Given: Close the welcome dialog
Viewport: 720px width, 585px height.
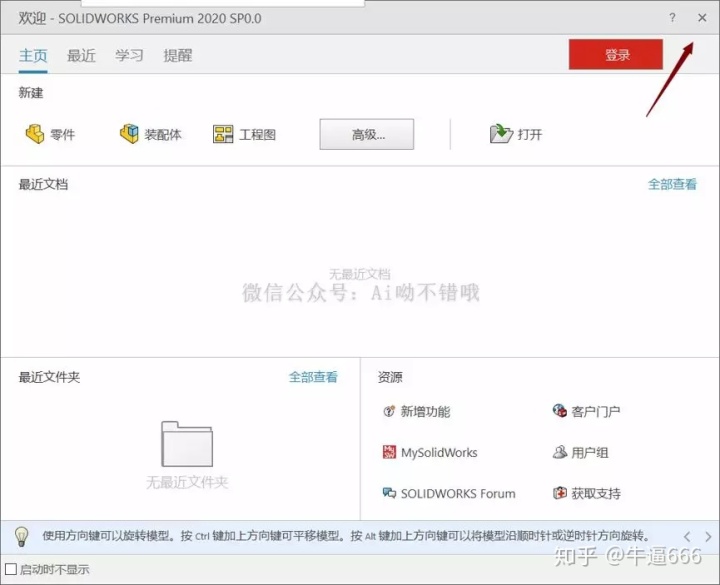Looking at the screenshot, I should (702, 18).
